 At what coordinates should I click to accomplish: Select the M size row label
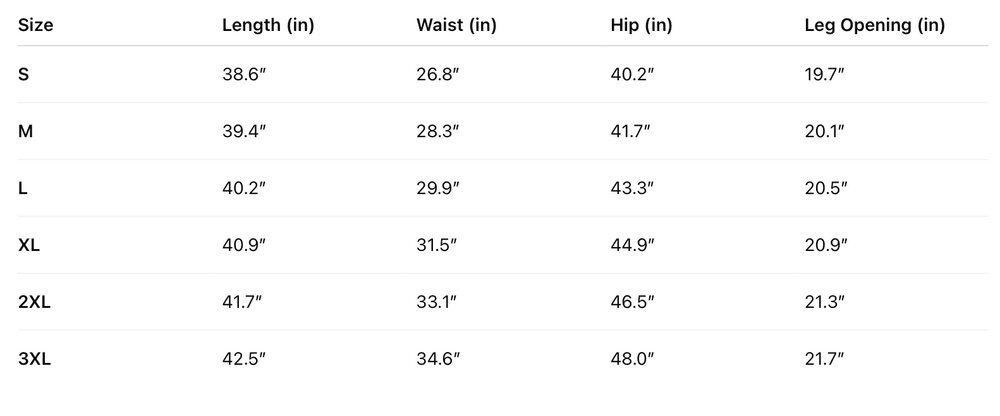pos(25,131)
